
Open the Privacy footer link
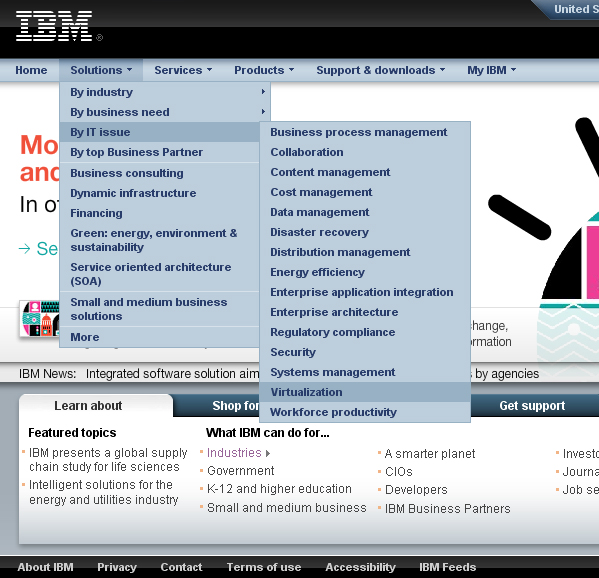pyautogui.click(x=117, y=567)
